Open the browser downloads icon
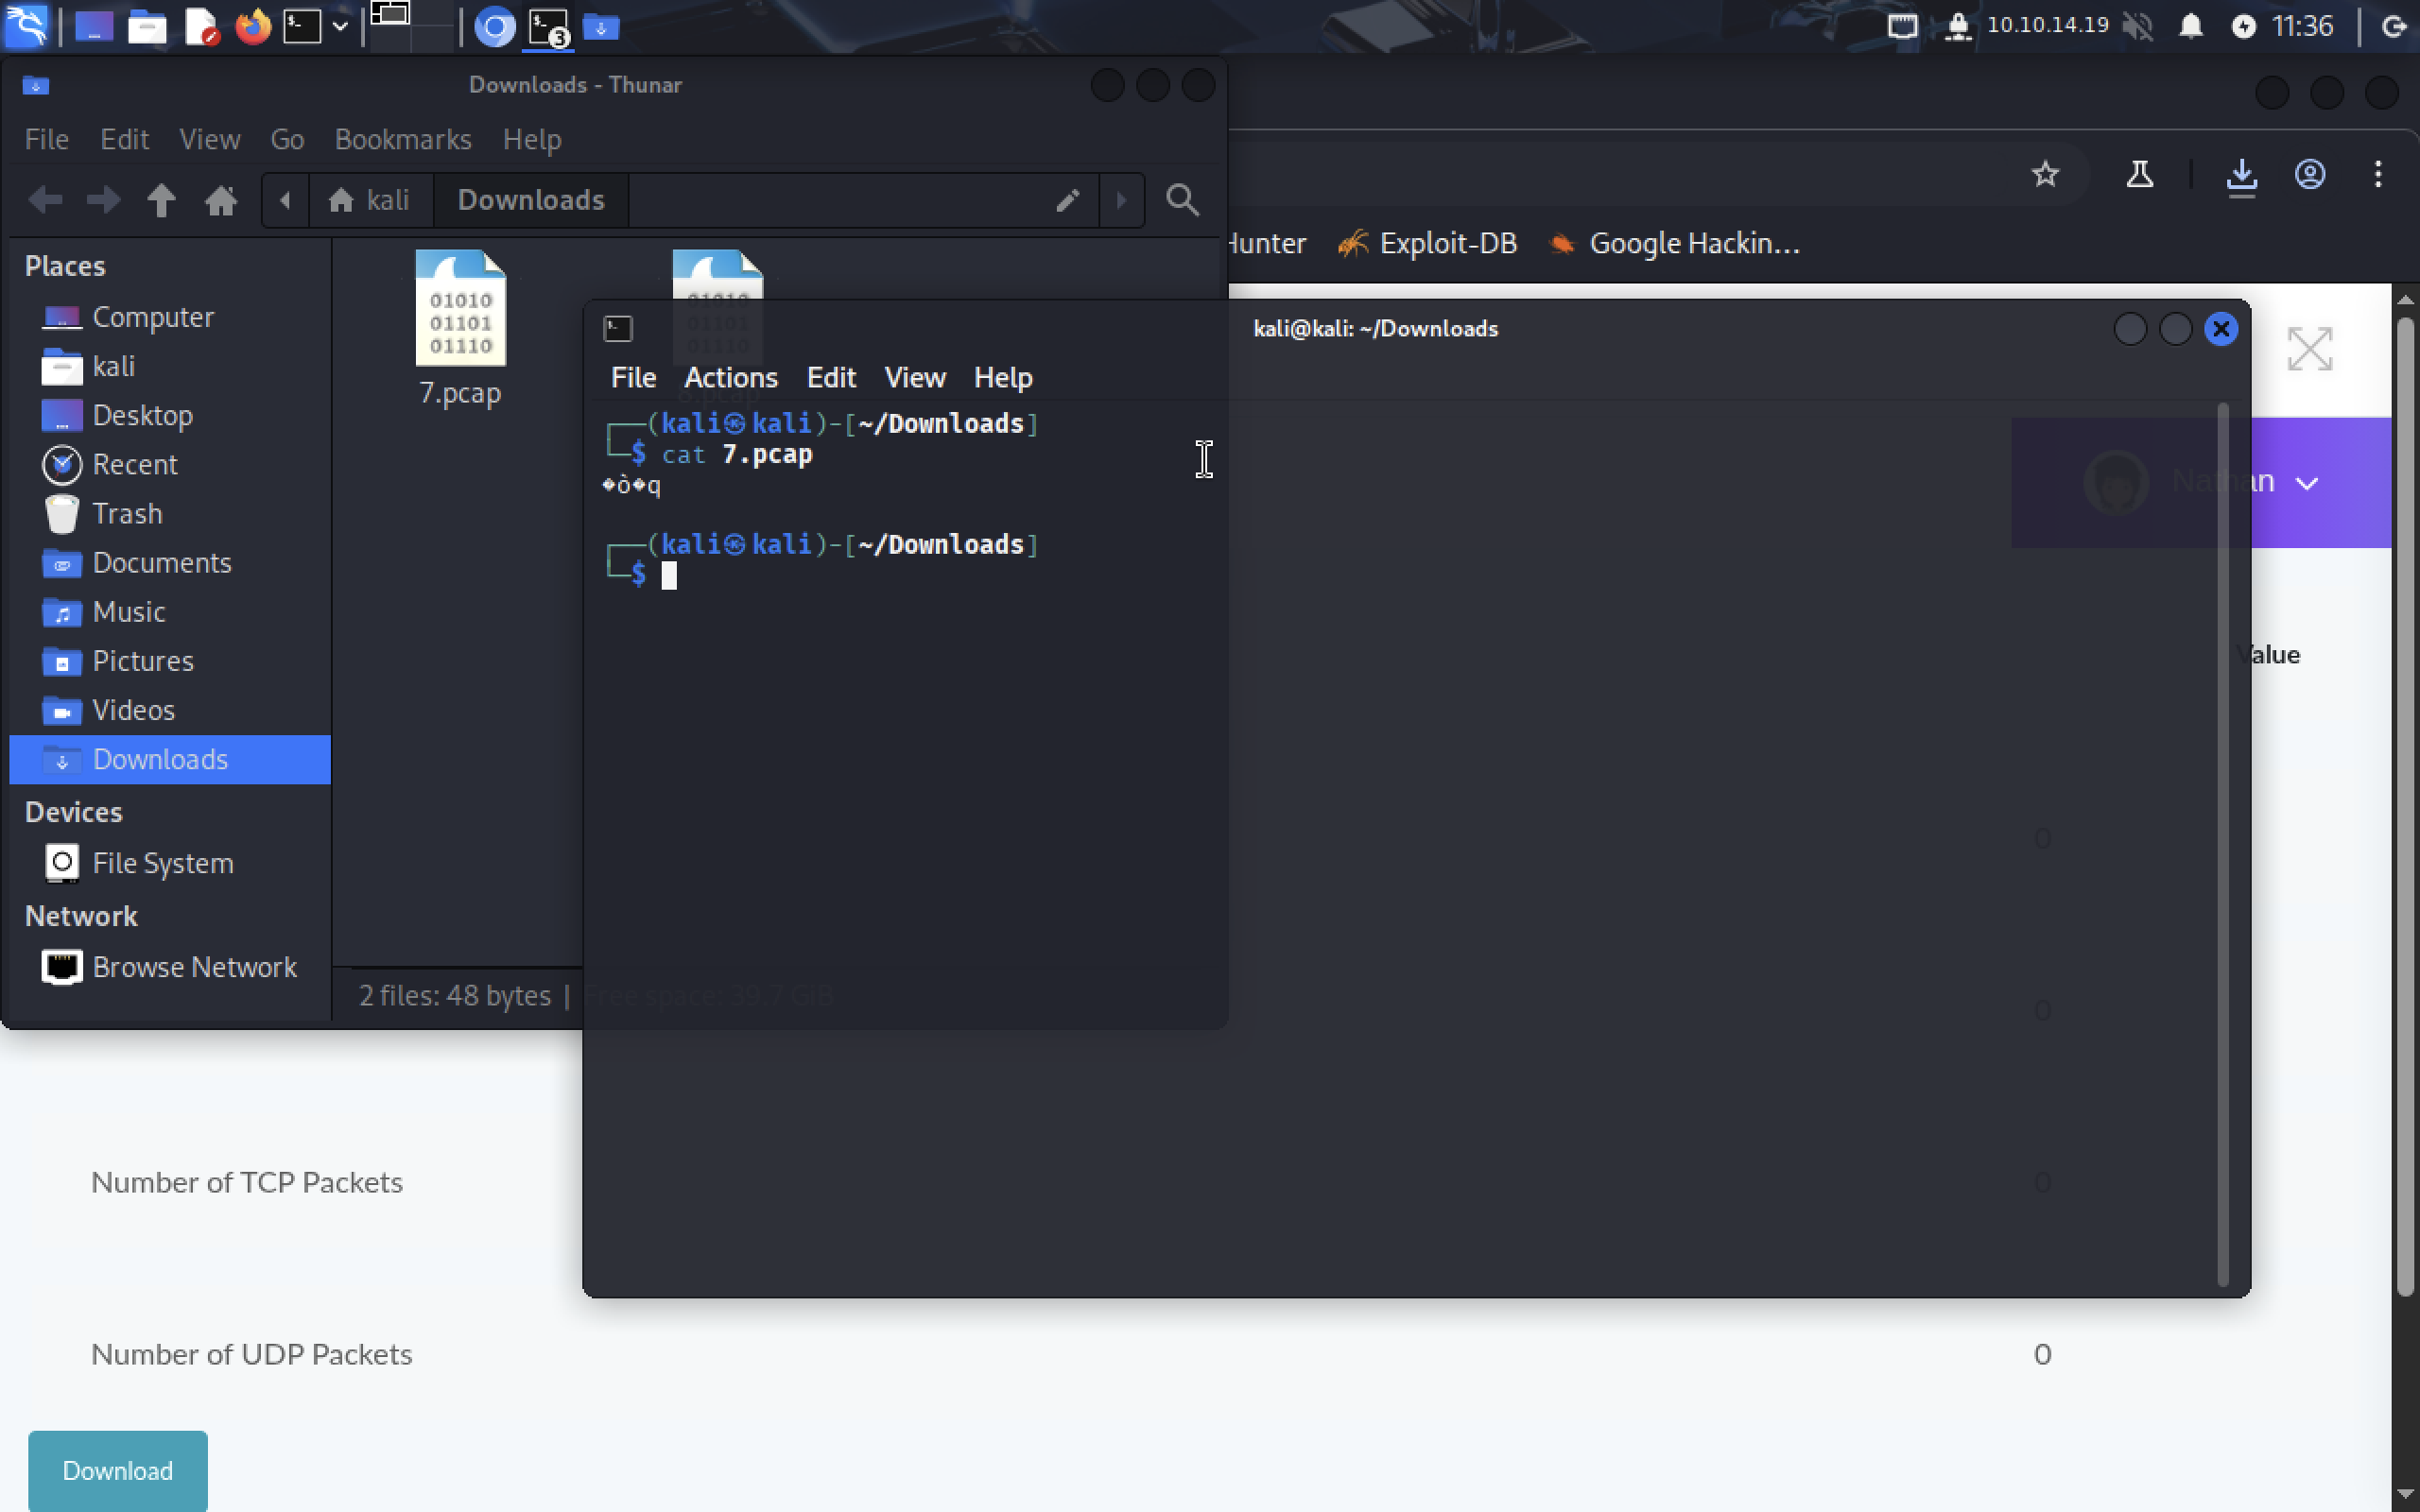 [x=2241, y=176]
